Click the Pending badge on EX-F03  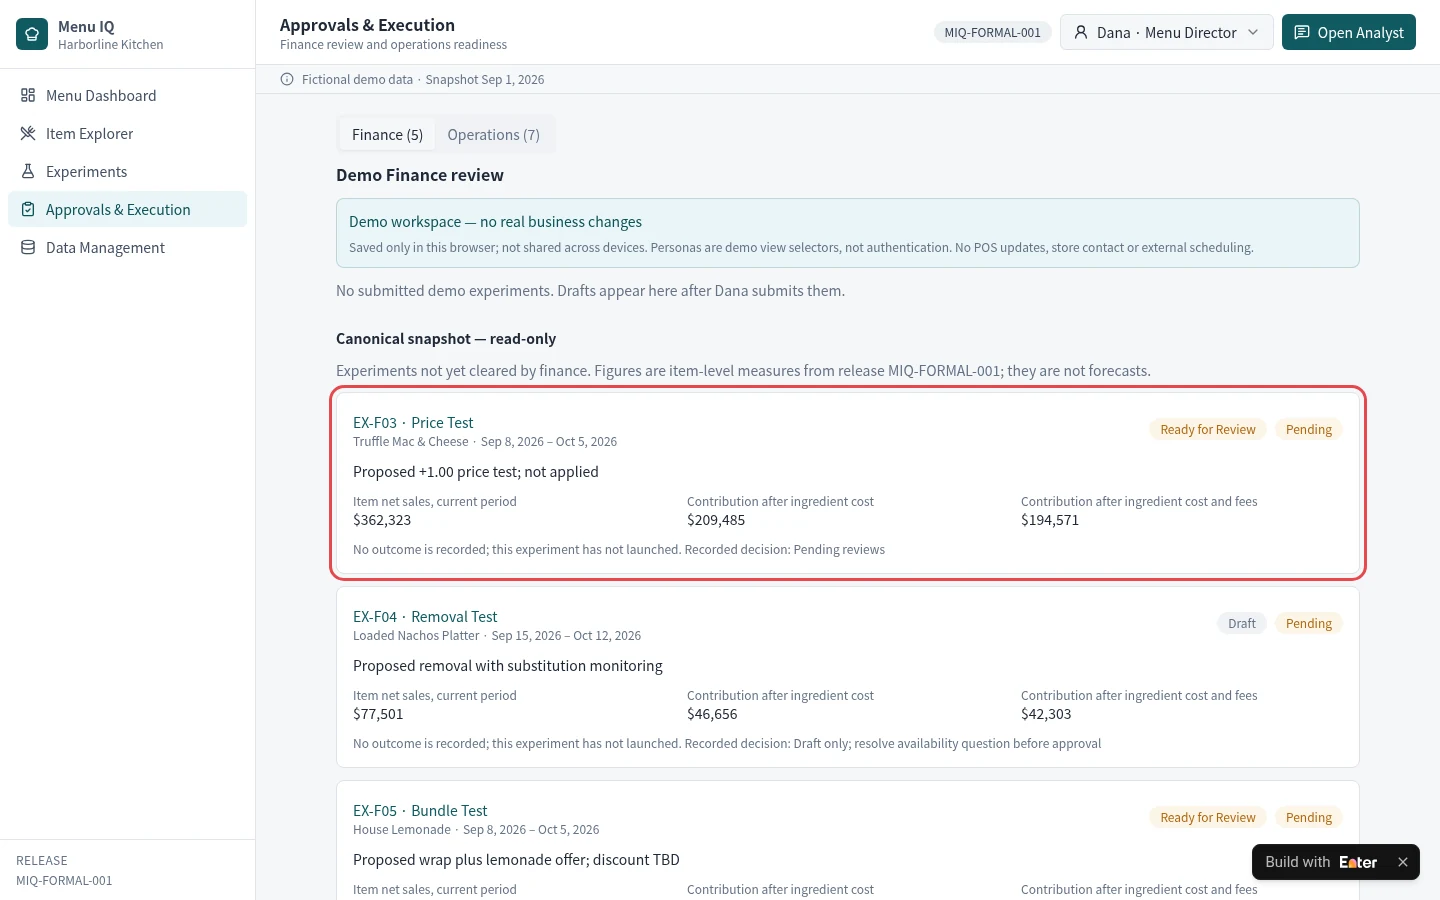click(x=1308, y=430)
